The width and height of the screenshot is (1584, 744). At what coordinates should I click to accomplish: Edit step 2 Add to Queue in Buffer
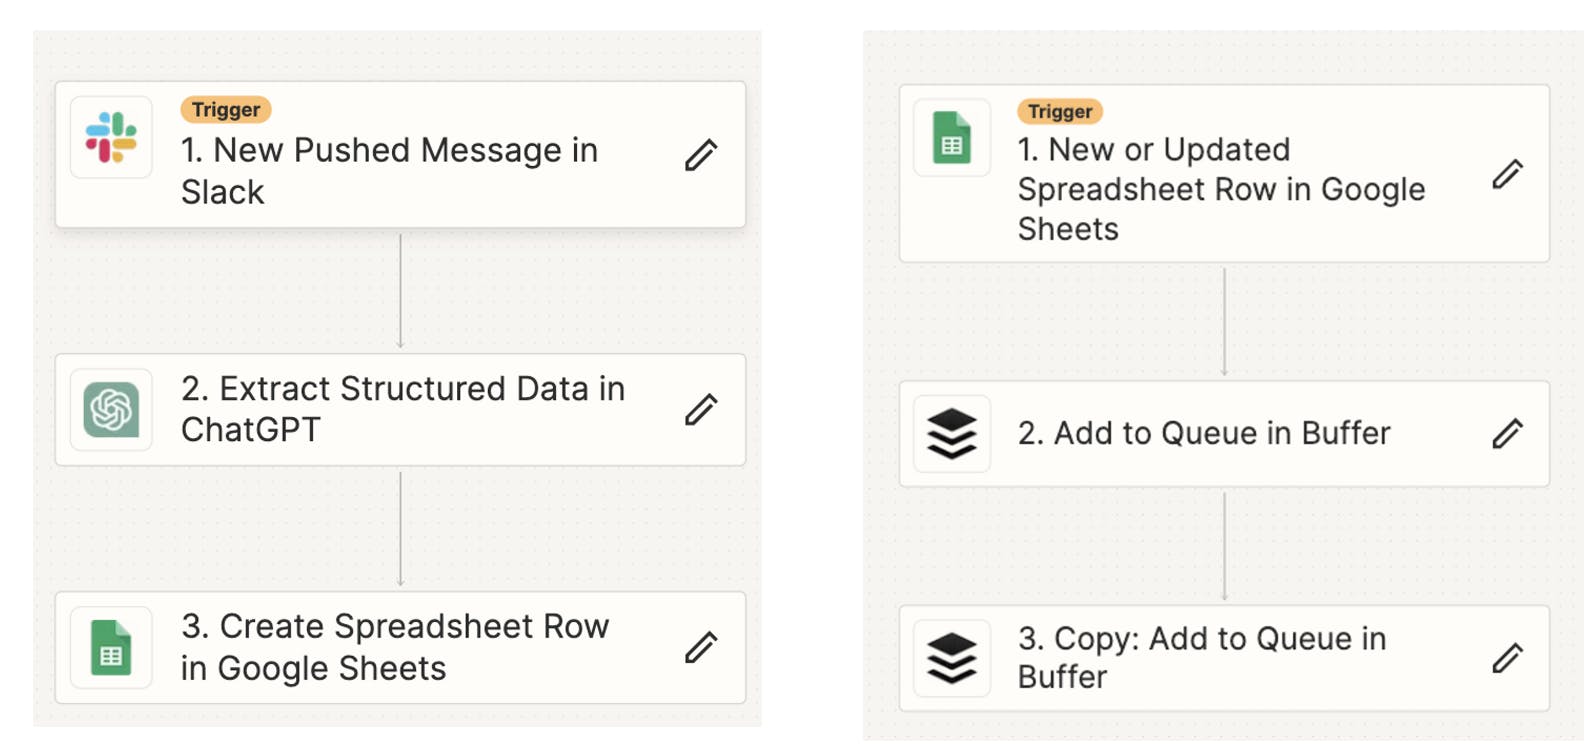[1507, 433]
